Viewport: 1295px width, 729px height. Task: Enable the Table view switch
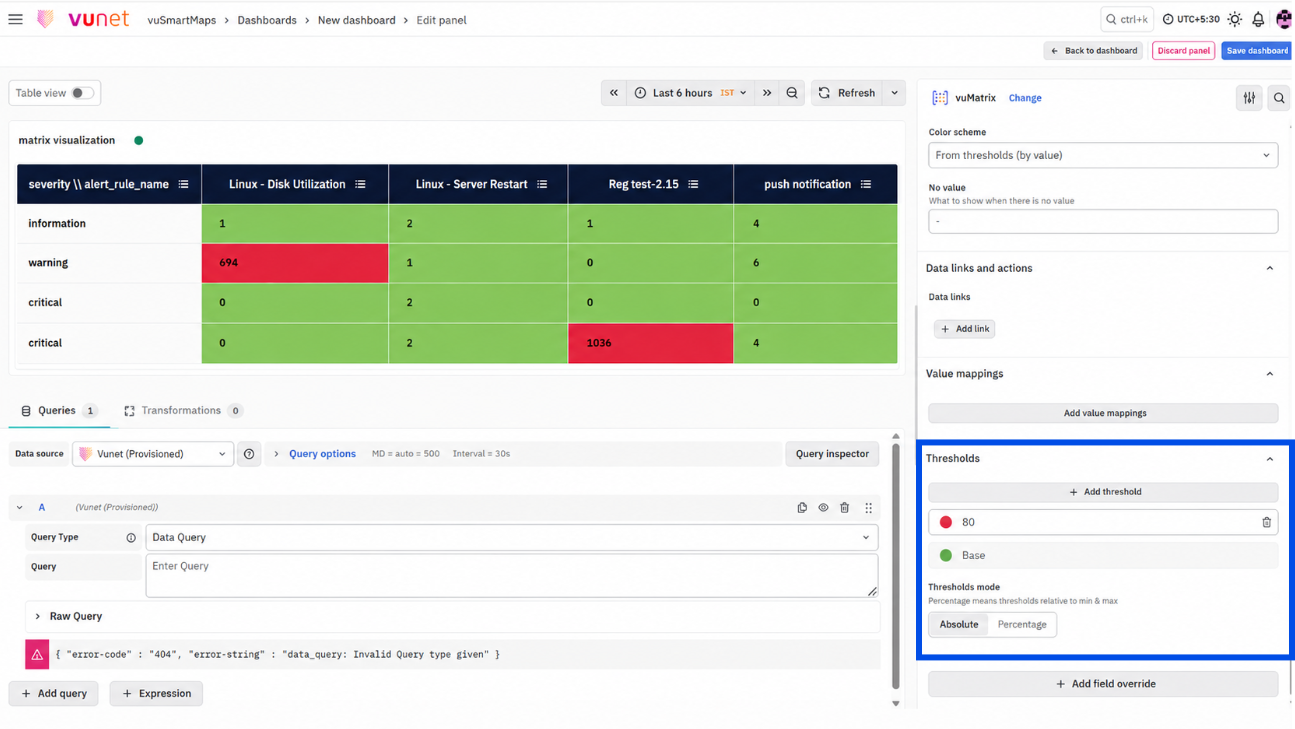click(82, 93)
